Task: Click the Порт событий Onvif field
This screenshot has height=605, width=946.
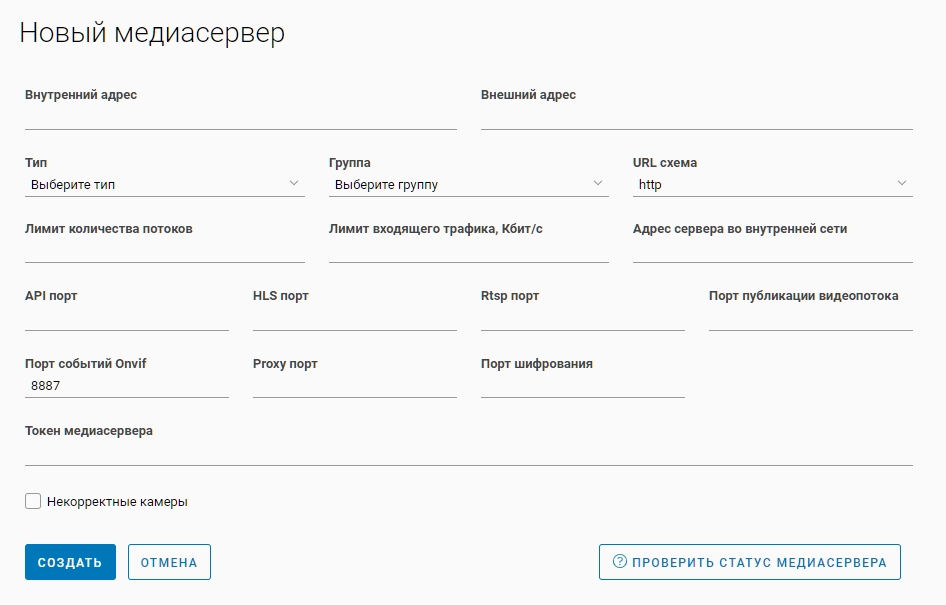Action: (x=127, y=385)
